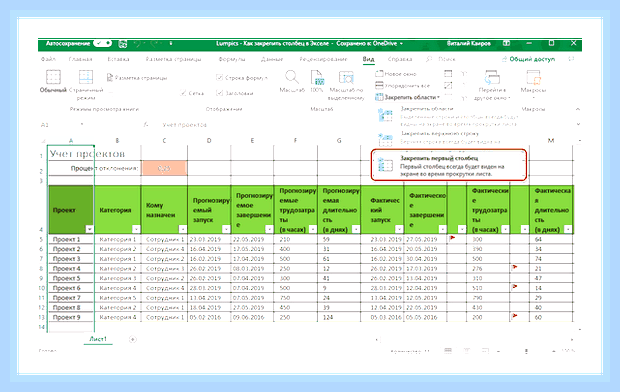Click Масштаб по выделенному icon

pyautogui.click(x=346, y=78)
